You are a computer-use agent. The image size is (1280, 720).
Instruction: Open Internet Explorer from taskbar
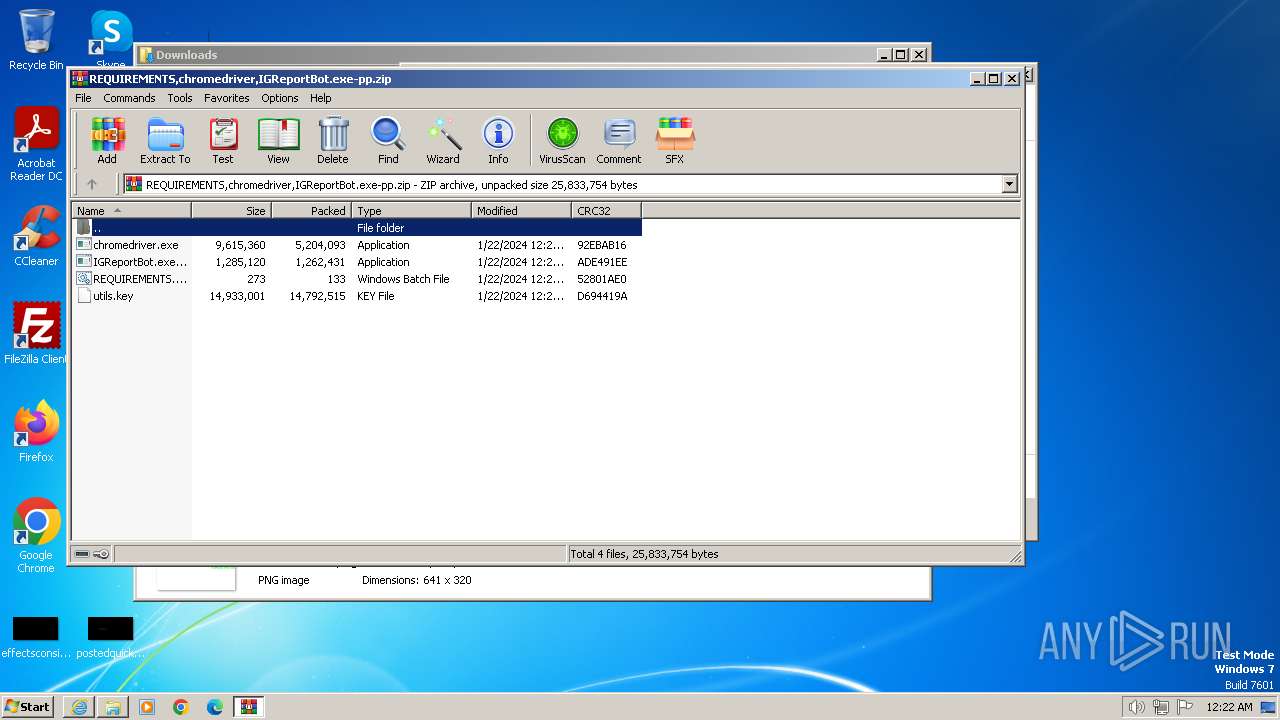(x=79, y=707)
